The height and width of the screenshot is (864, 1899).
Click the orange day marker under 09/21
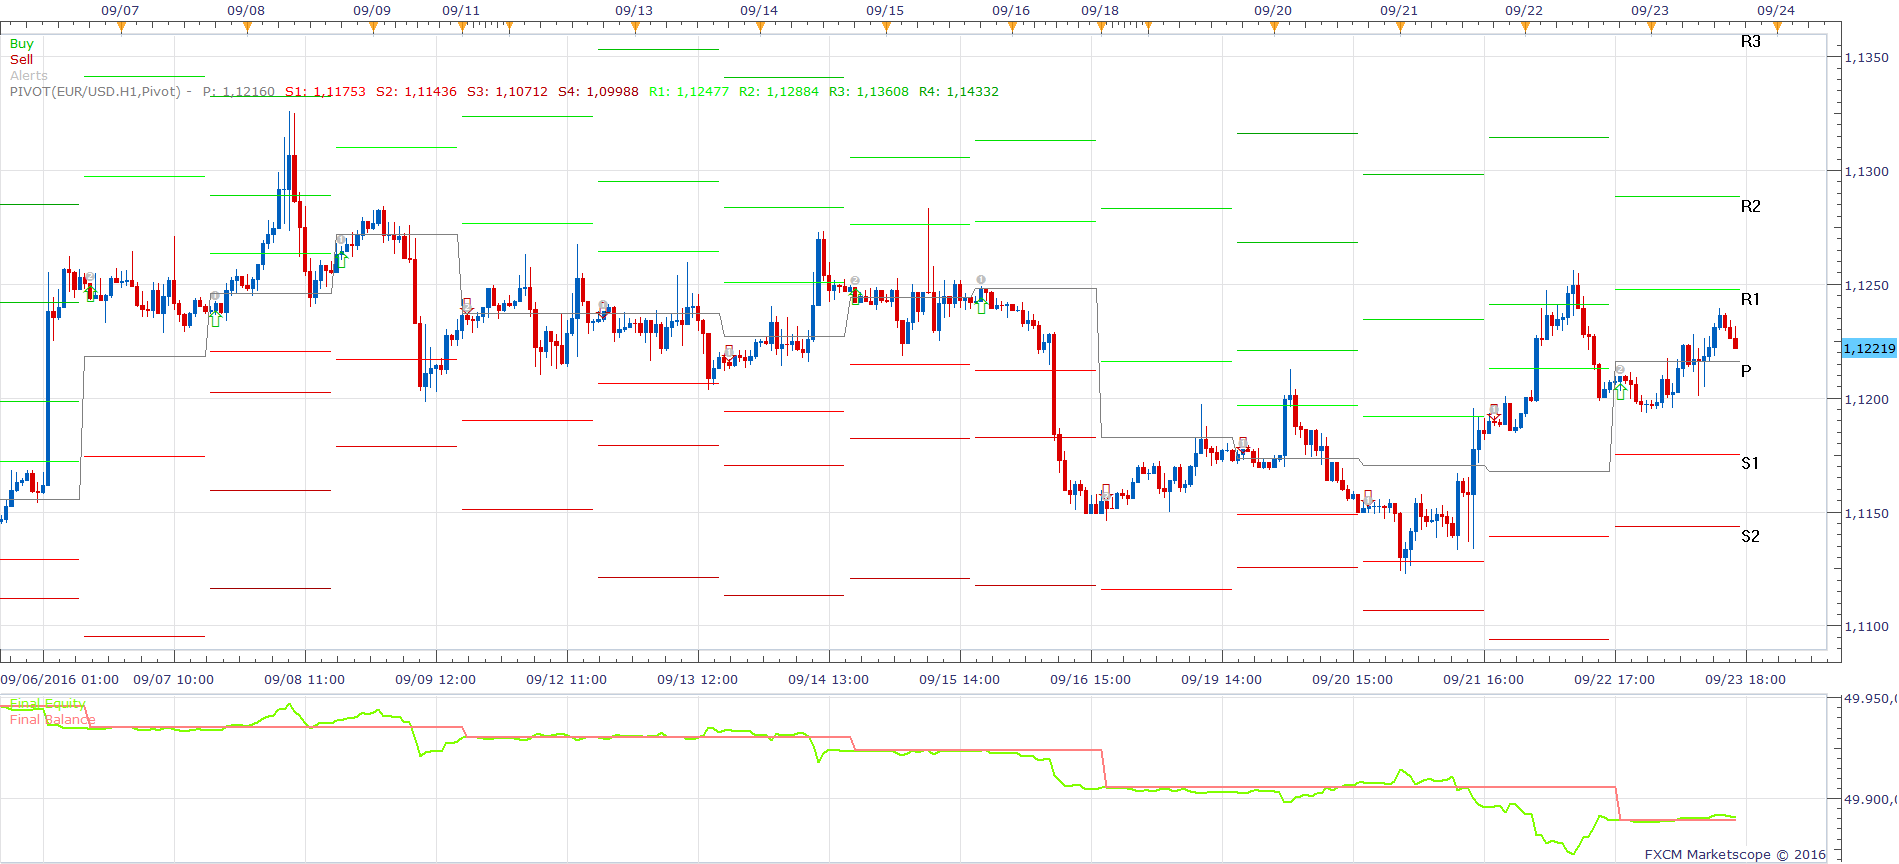pyautogui.click(x=1400, y=28)
